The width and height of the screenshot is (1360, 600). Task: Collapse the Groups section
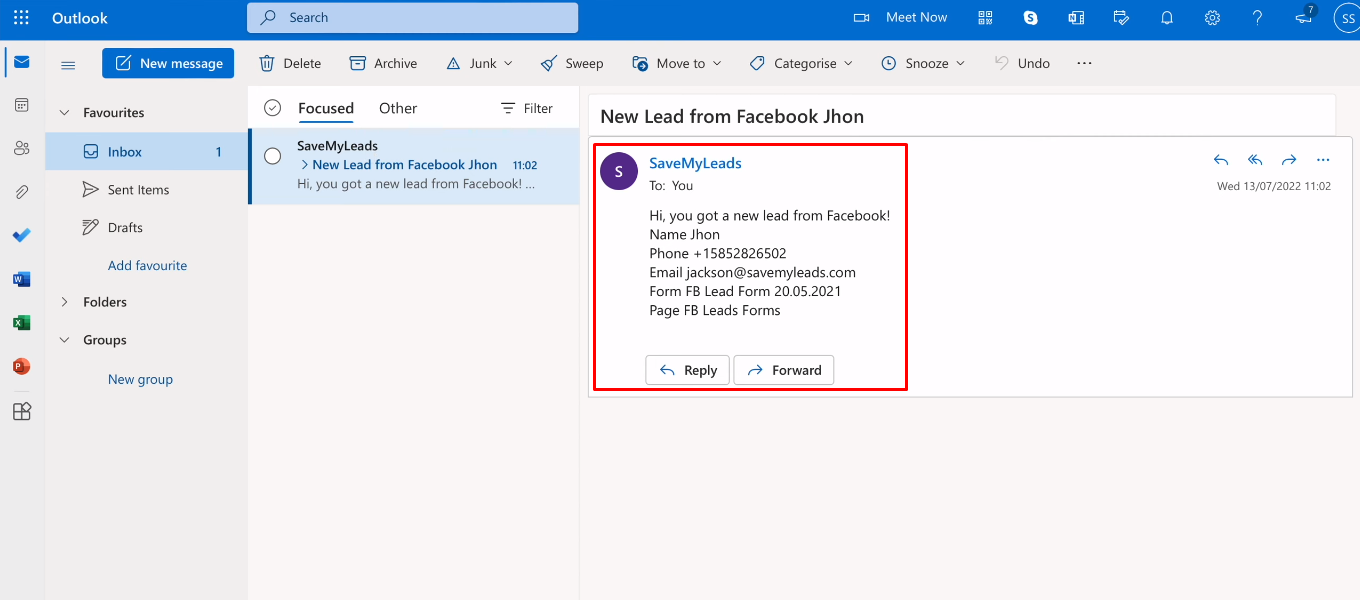pyautogui.click(x=64, y=340)
